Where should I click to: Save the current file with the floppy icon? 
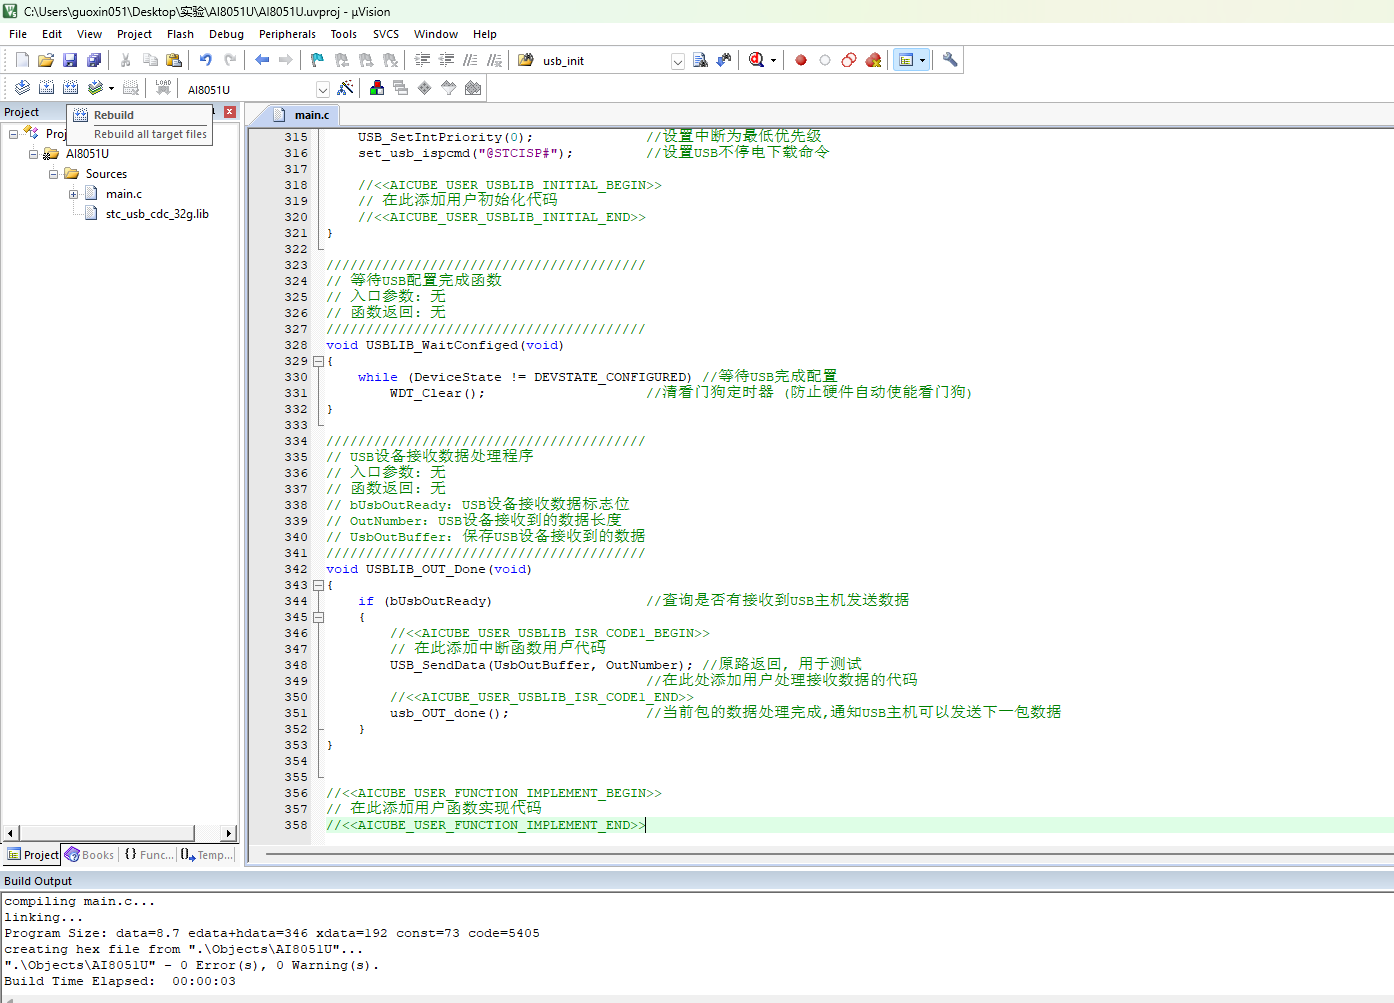click(70, 60)
